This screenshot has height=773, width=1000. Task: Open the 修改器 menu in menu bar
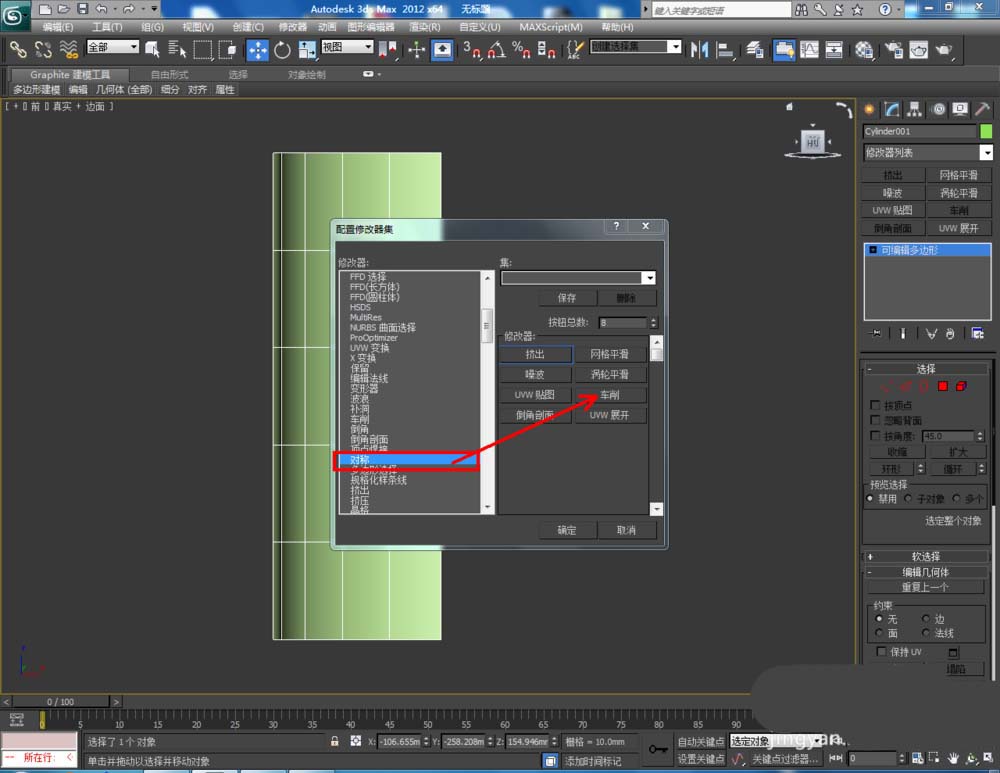tap(292, 27)
